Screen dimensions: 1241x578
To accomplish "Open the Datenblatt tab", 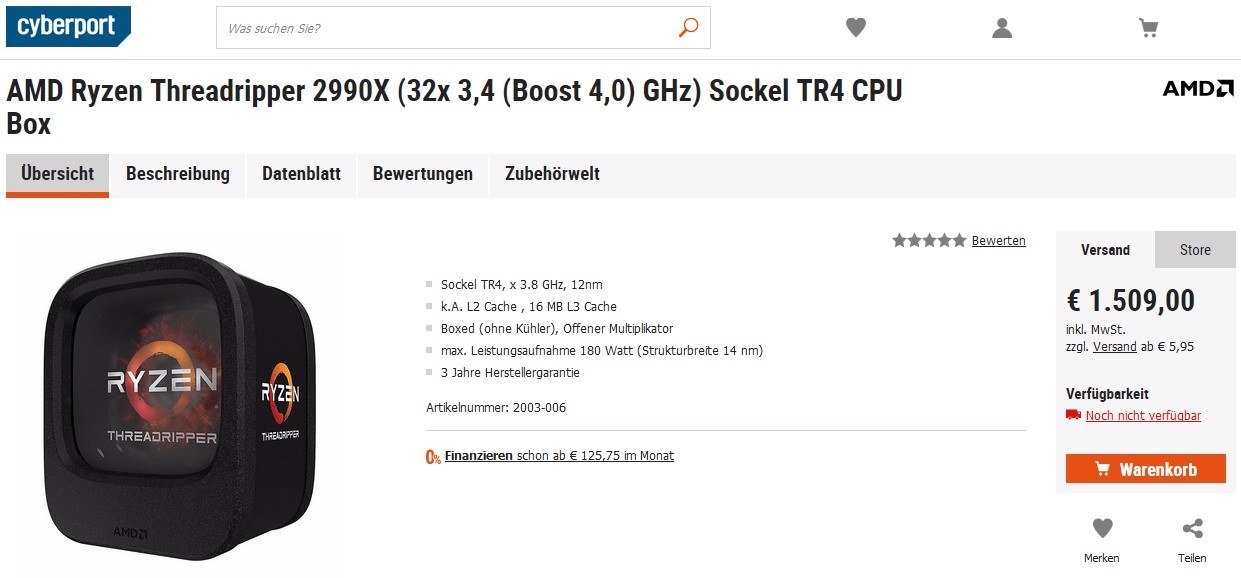I will click(x=301, y=174).
